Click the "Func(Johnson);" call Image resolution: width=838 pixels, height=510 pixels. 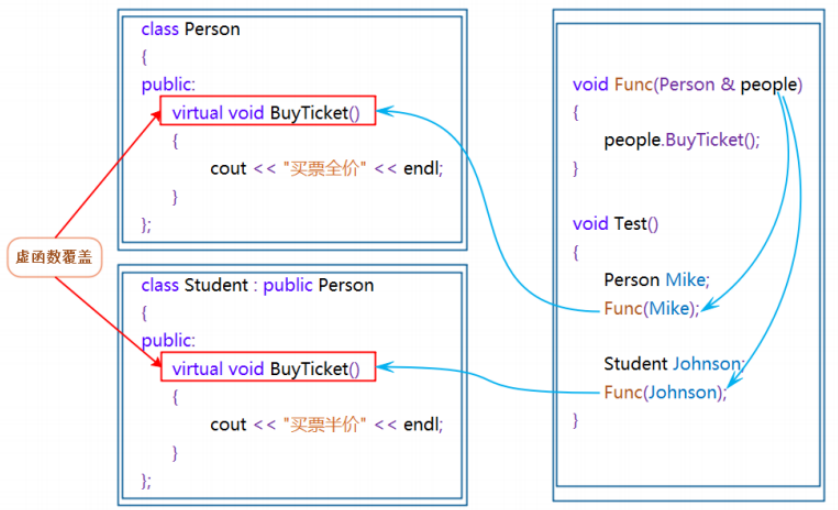pyautogui.click(x=665, y=393)
